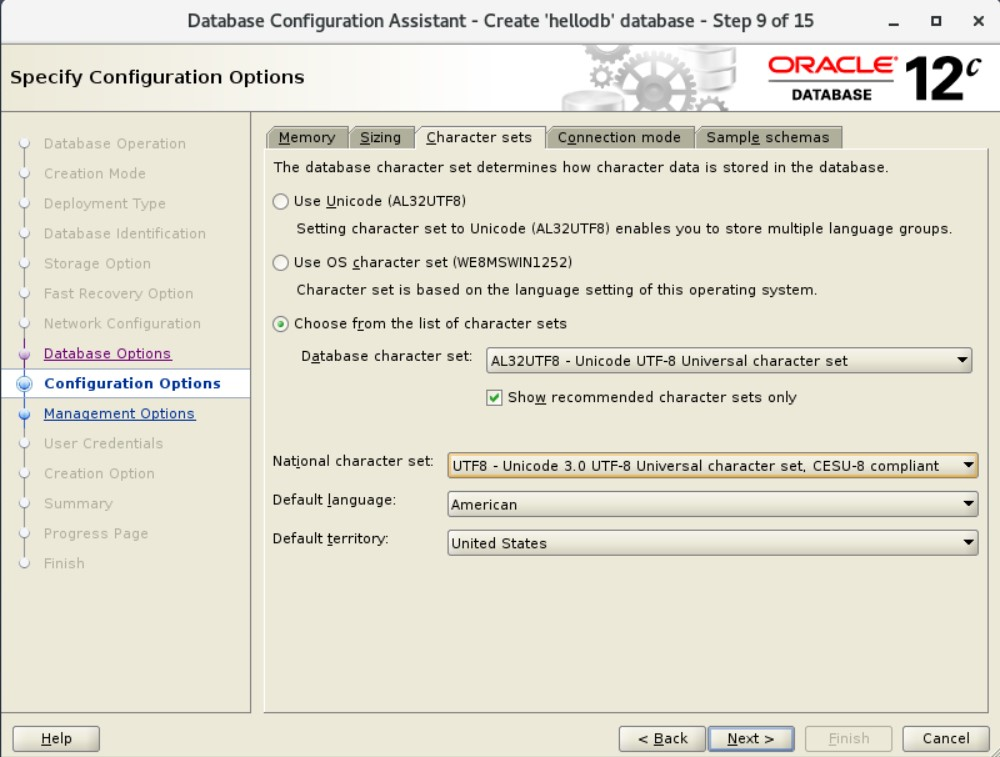
Task: Click the 'Creation Mode' step text
Action: click(x=94, y=173)
